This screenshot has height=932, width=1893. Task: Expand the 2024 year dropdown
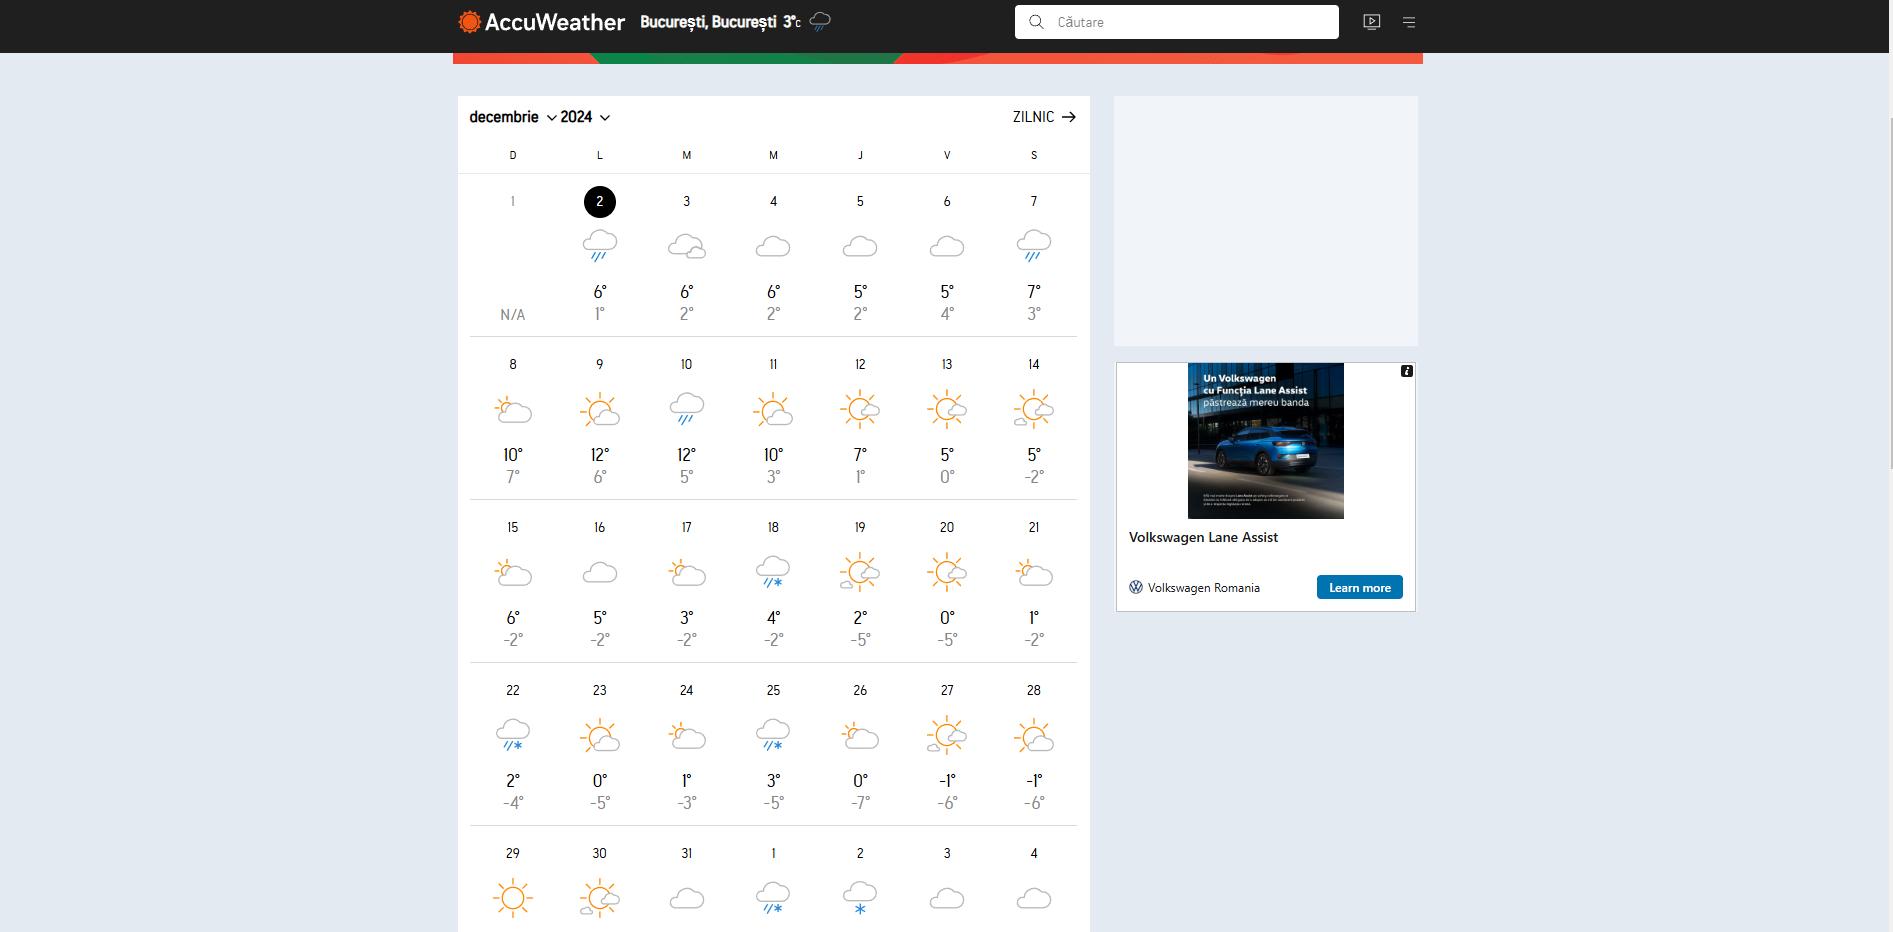tap(585, 117)
